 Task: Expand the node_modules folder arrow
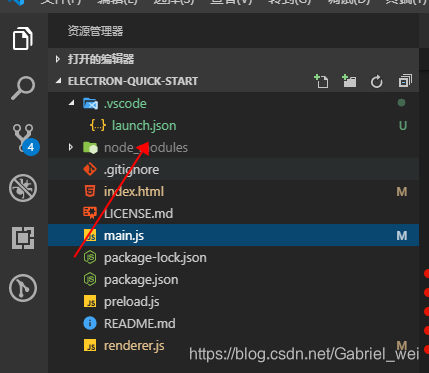point(71,147)
